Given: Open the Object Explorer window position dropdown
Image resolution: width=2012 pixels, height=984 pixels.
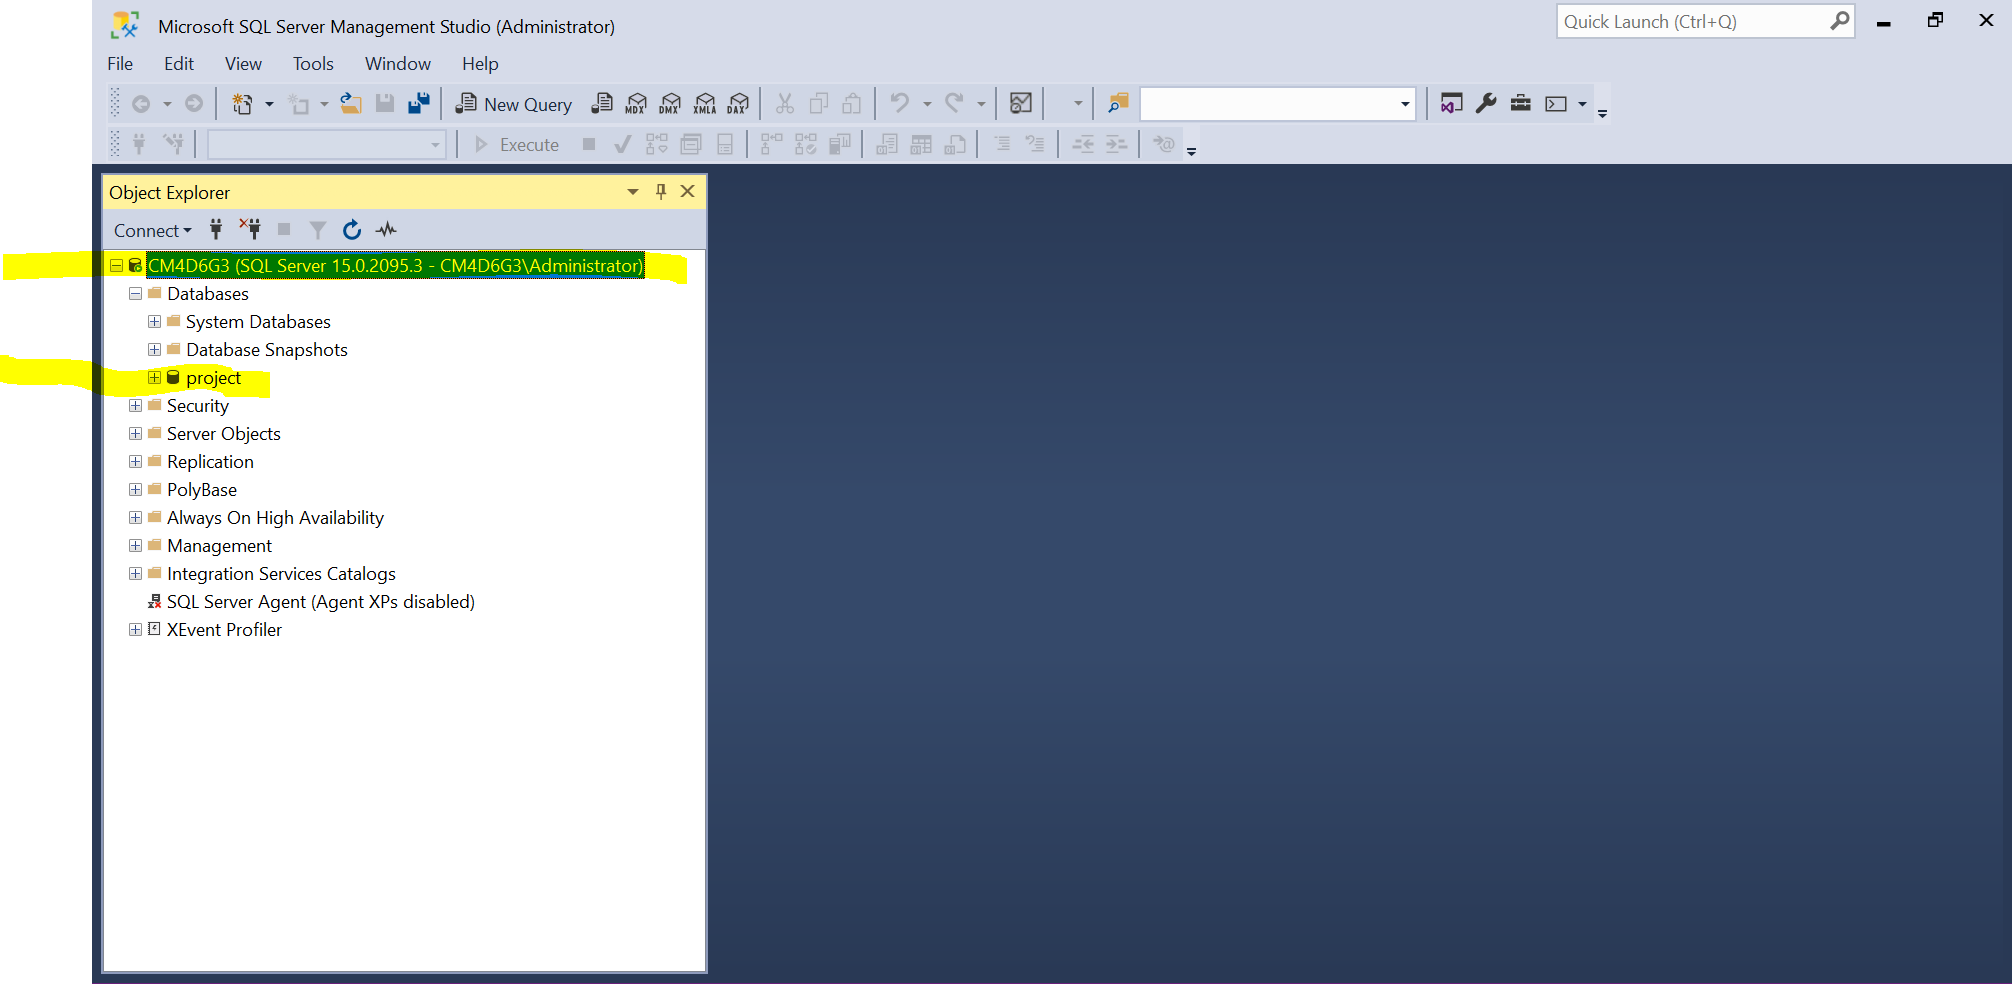Looking at the screenshot, I should click(x=633, y=192).
